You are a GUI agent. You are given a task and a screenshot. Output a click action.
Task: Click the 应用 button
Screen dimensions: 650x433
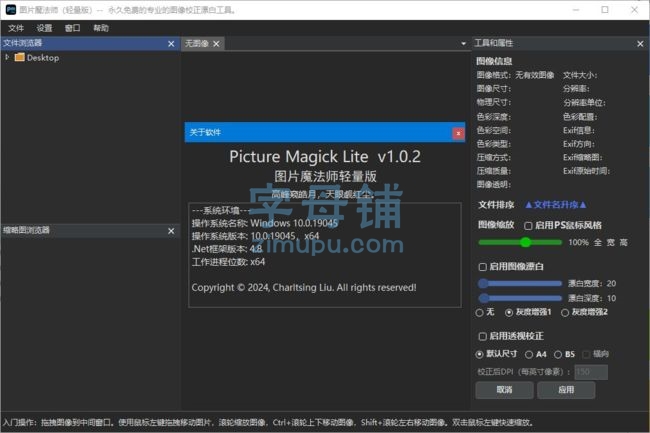click(566, 390)
